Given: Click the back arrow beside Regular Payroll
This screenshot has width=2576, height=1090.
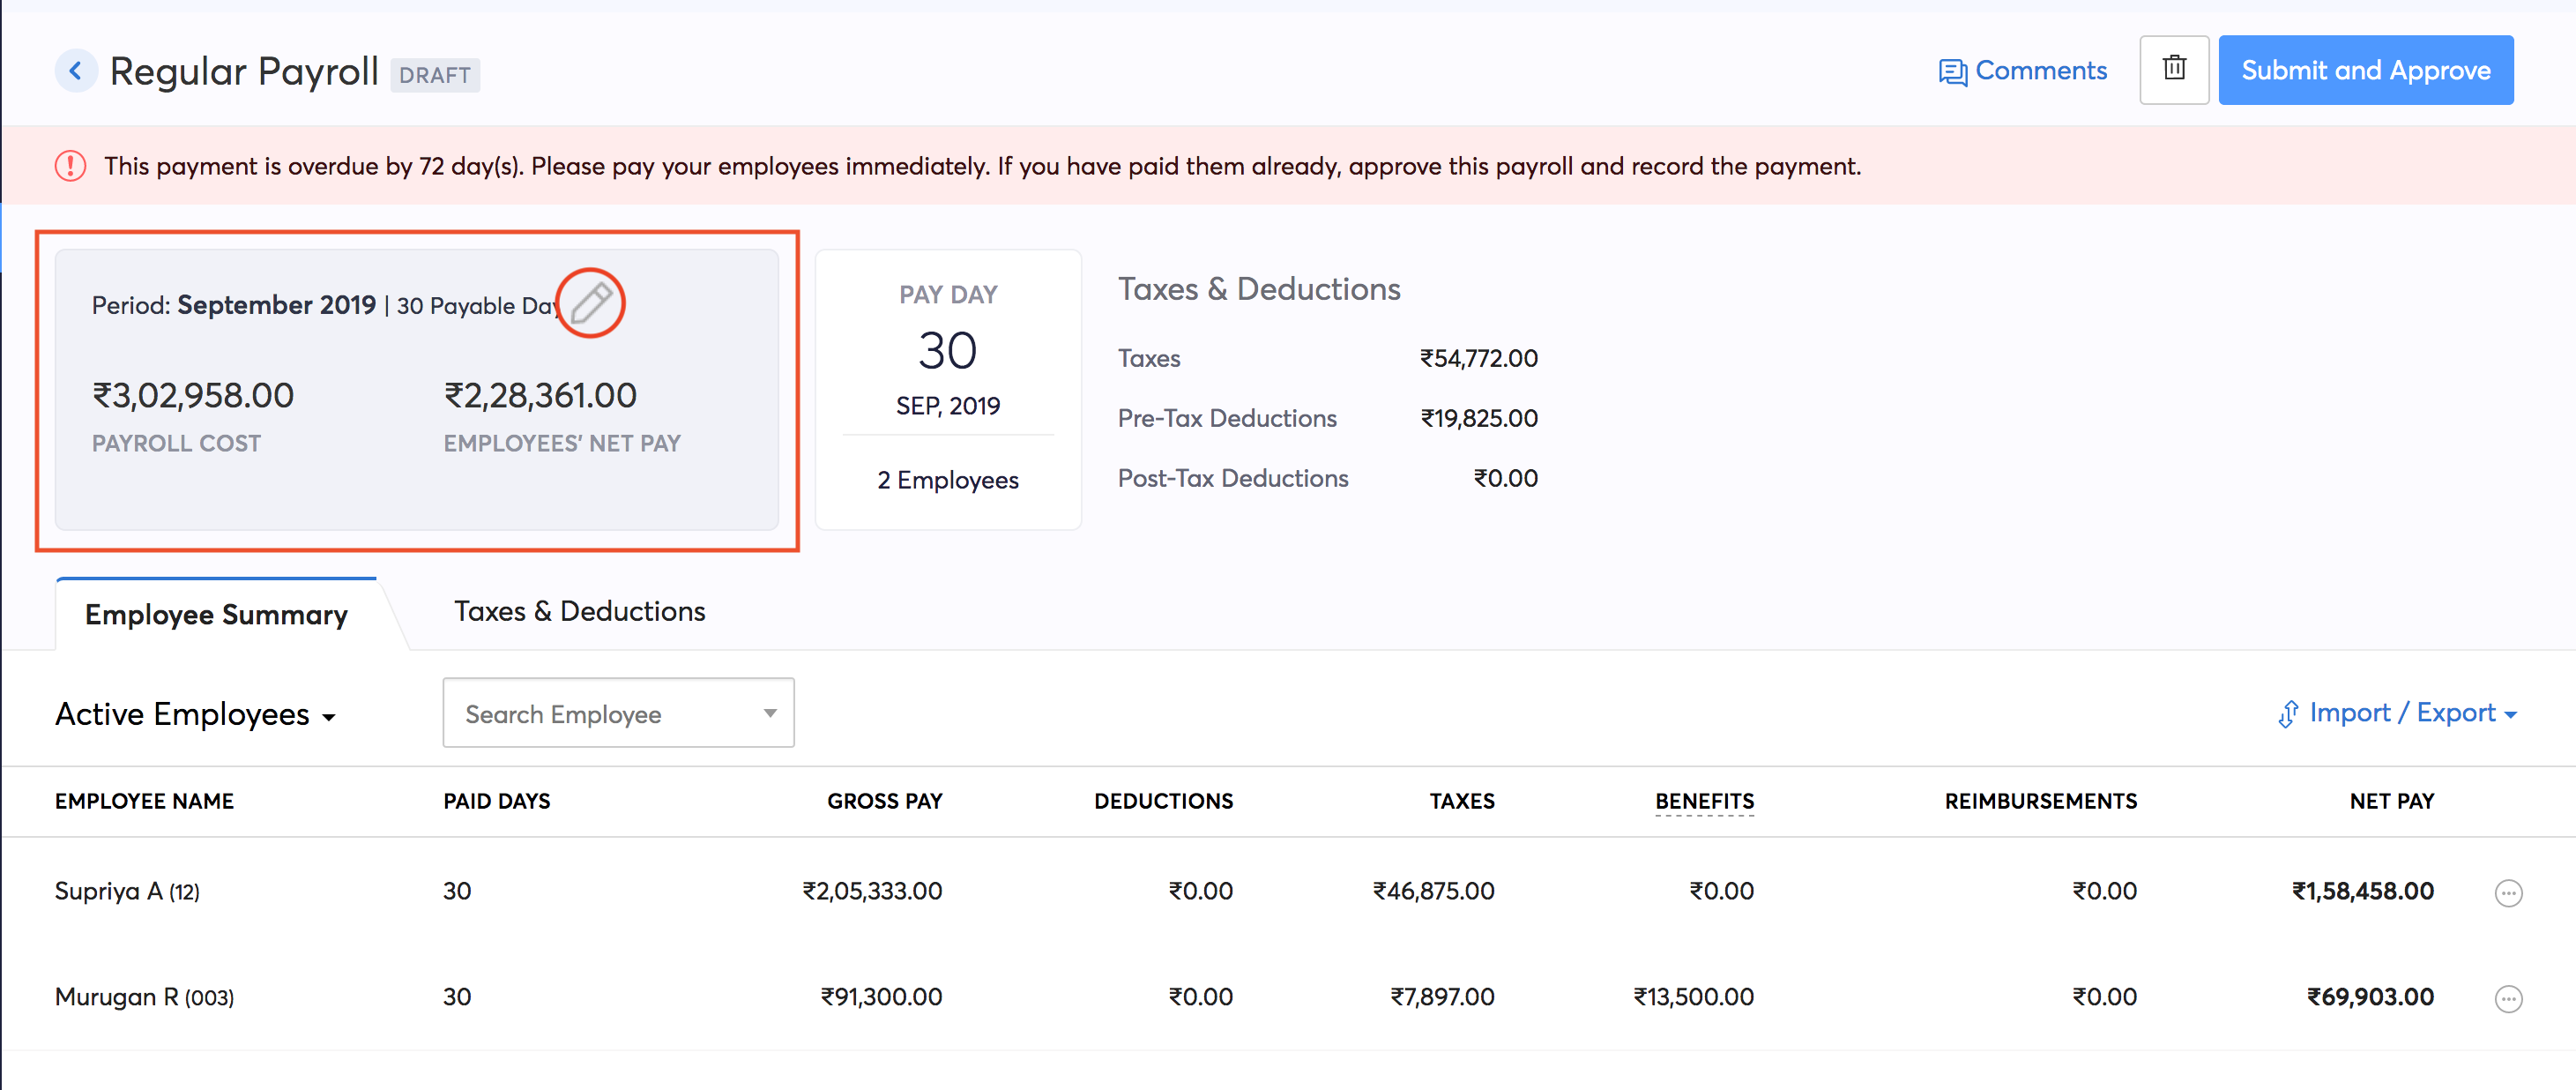Looking at the screenshot, I should (76, 71).
